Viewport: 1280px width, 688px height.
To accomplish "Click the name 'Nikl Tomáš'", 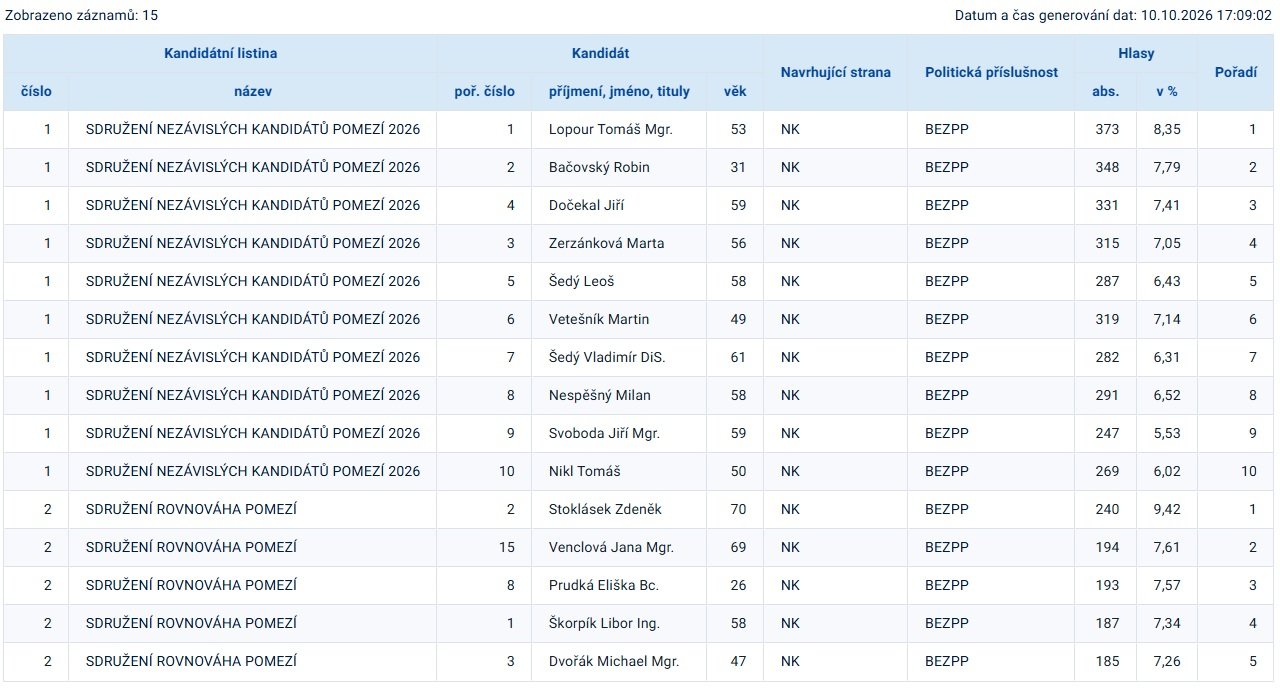I will [x=584, y=471].
